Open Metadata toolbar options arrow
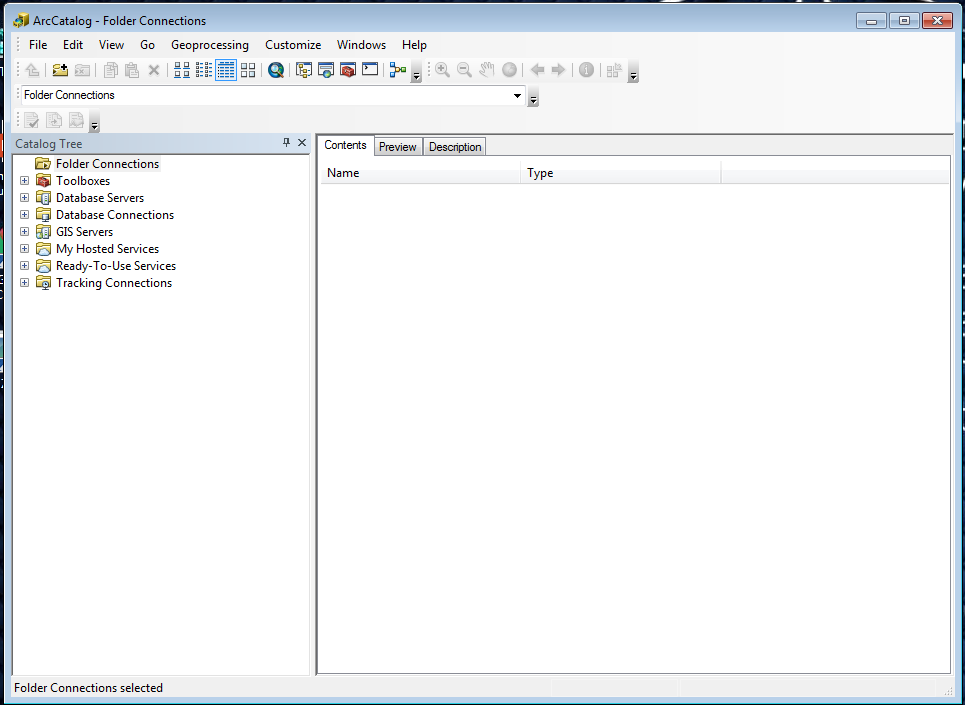The width and height of the screenshot is (965, 705). click(x=94, y=121)
